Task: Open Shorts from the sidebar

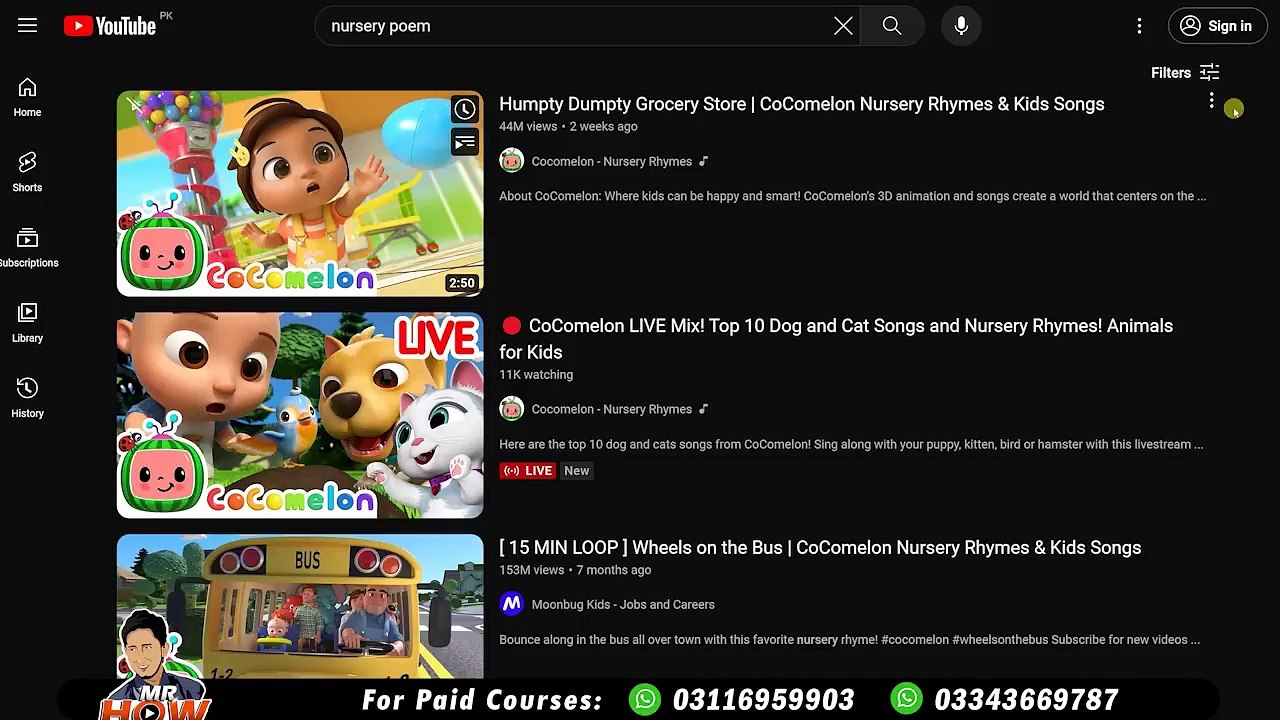Action: [27, 173]
